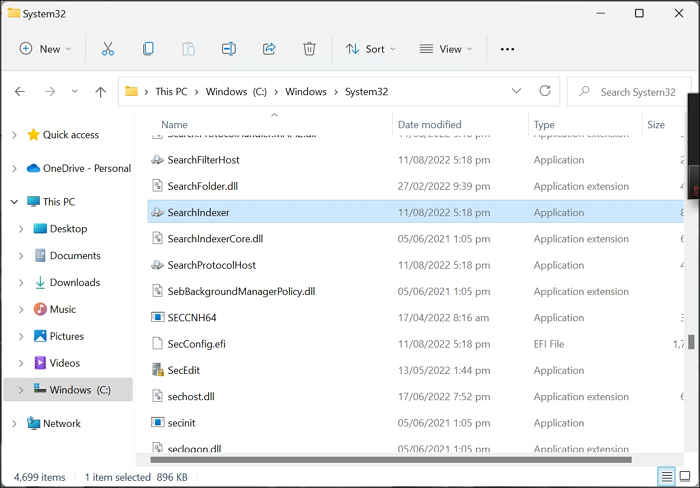Click the 4,699 items status text
The image size is (700, 488).
(39, 477)
